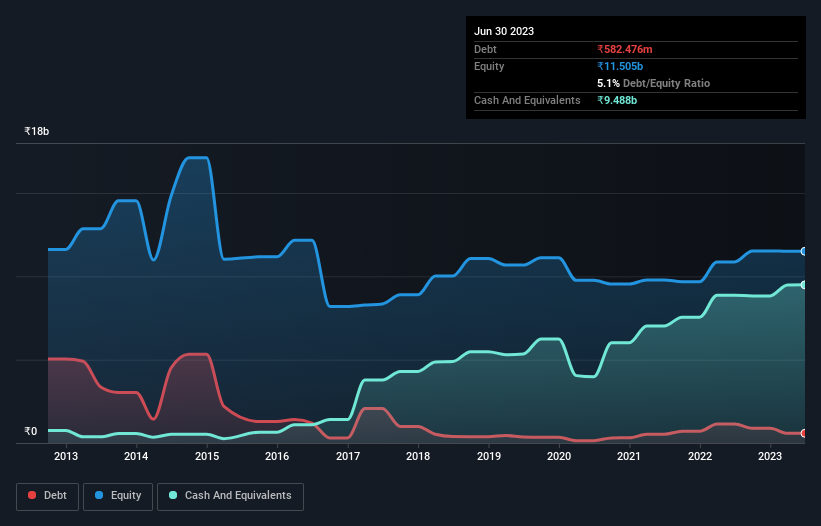
Task: Click the 2013 x-axis label
Action: tap(65, 456)
